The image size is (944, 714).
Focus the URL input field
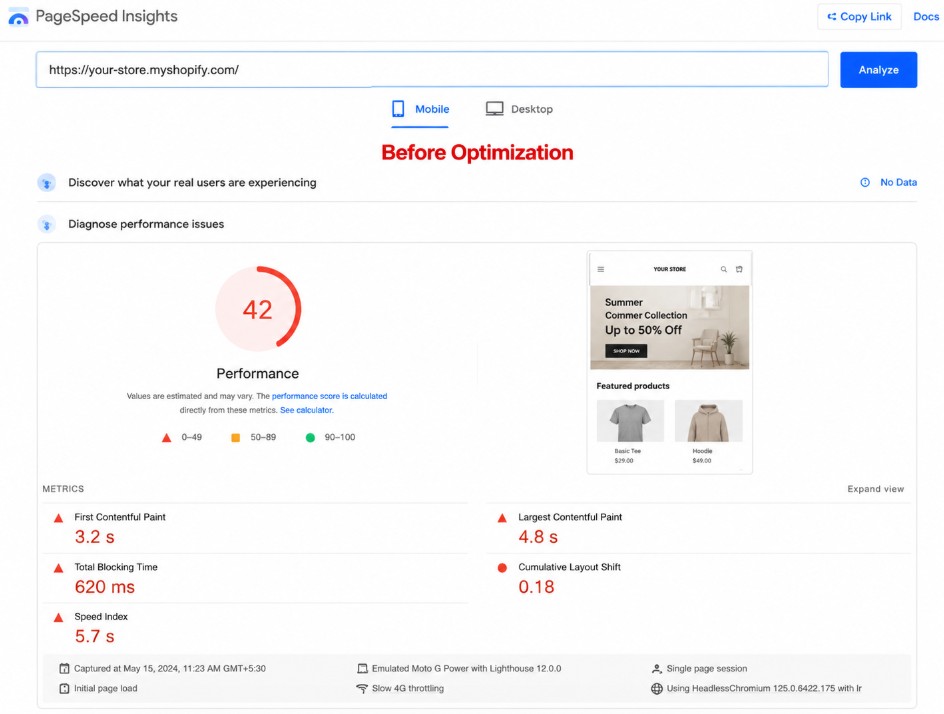(432, 70)
